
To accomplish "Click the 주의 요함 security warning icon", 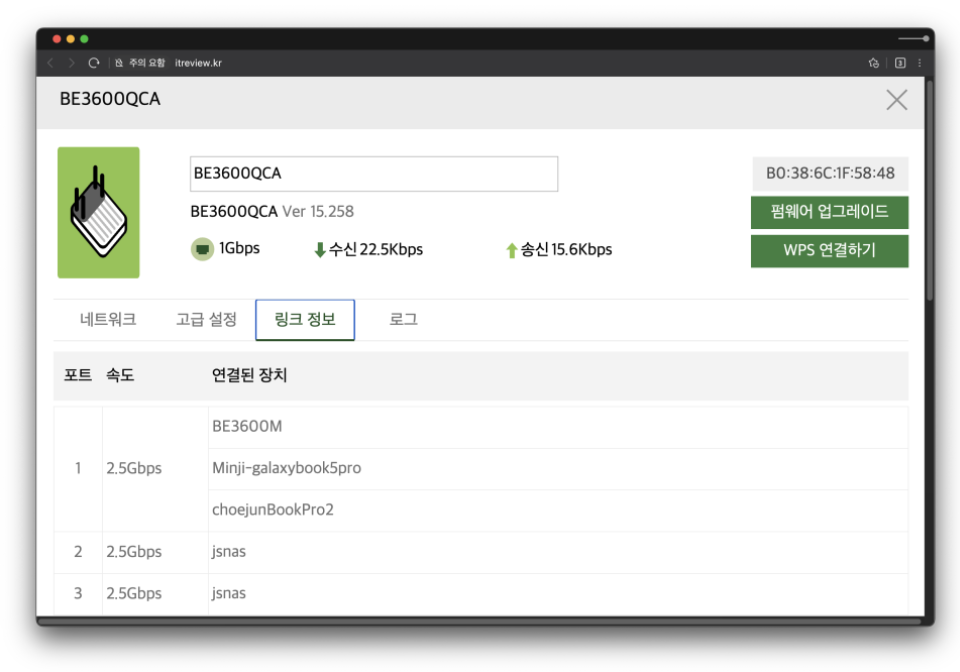I will click(119, 63).
